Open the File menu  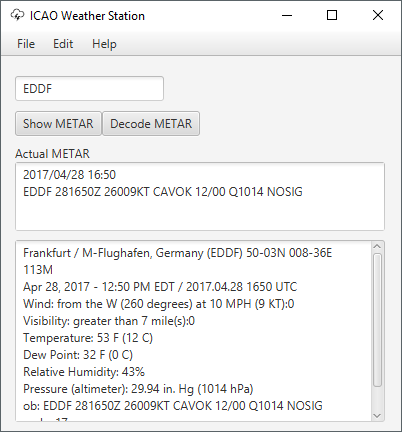click(26, 44)
